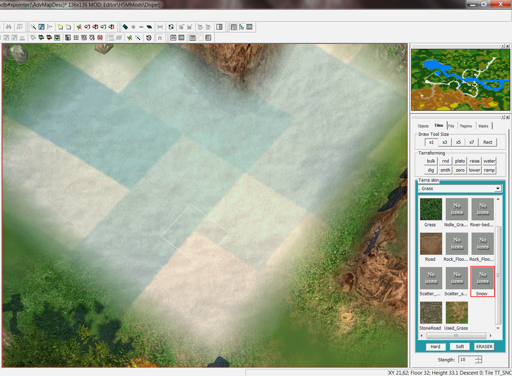This screenshot has width=512, height=376.
Task: Click the tile list scroll-right arrow
Action: click(x=490, y=335)
